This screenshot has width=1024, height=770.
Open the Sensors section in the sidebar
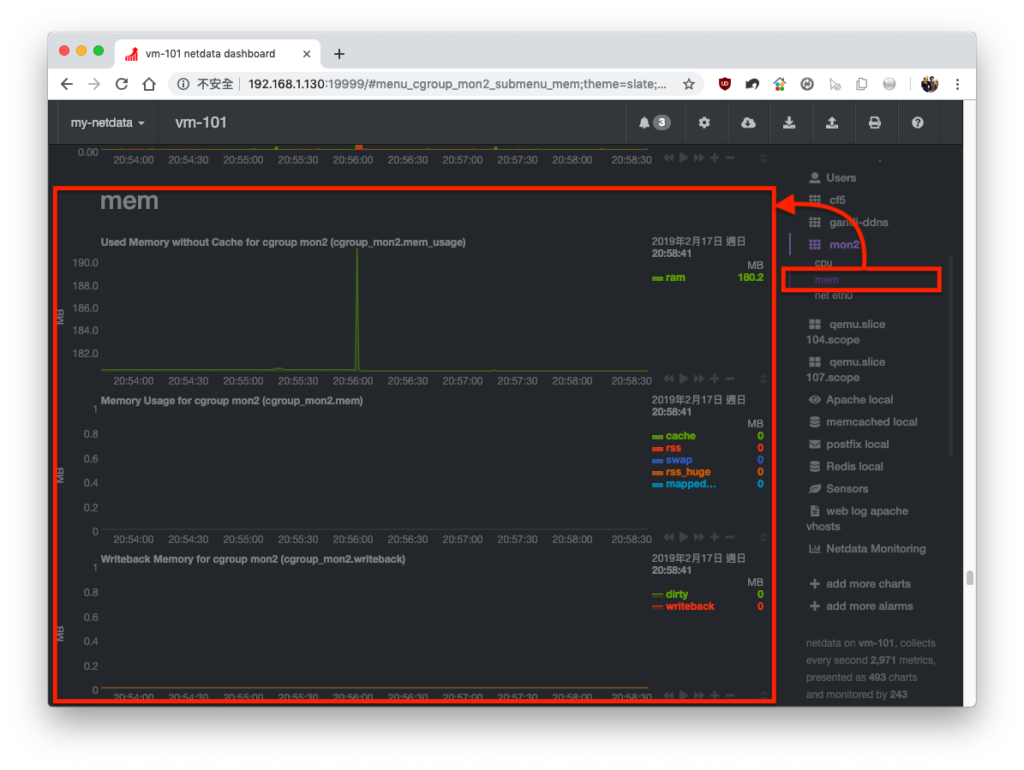coord(839,489)
